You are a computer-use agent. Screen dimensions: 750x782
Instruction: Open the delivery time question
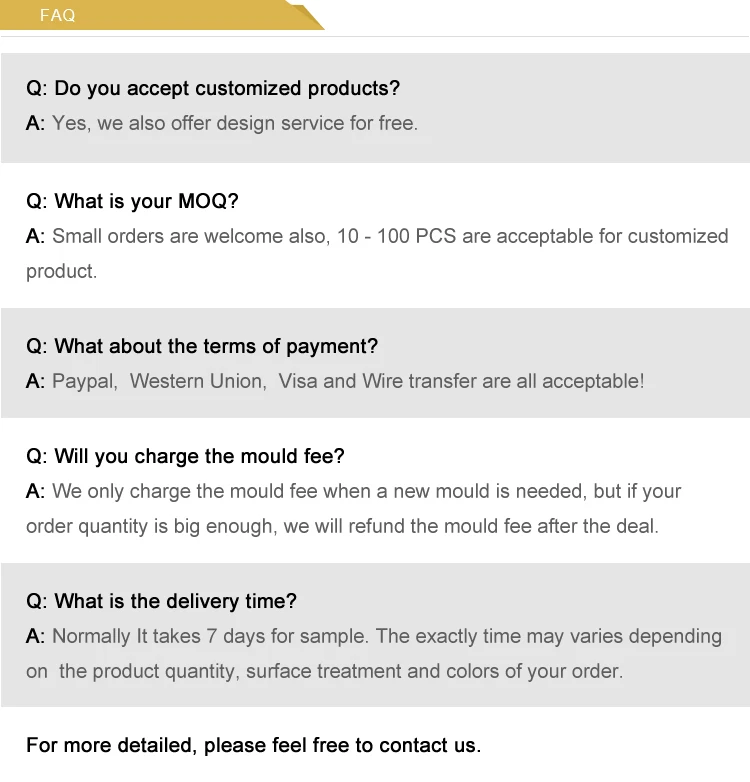(161, 601)
